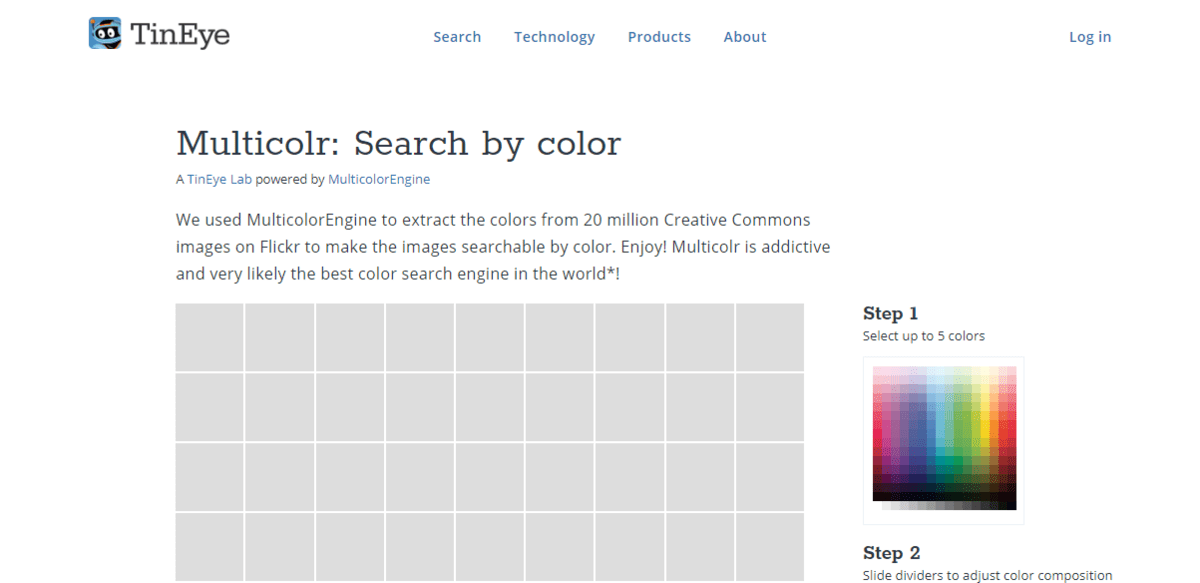The height and width of the screenshot is (583, 1200).
Task: Follow the MulticolorEngine link under the heading
Action: click(x=379, y=180)
